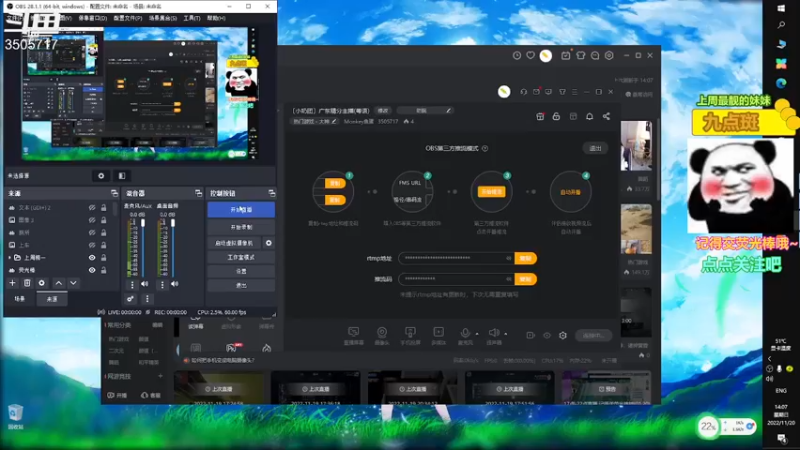800x450 pixels.
Task: Open source properties gear in OBS
Action: click(42, 283)
